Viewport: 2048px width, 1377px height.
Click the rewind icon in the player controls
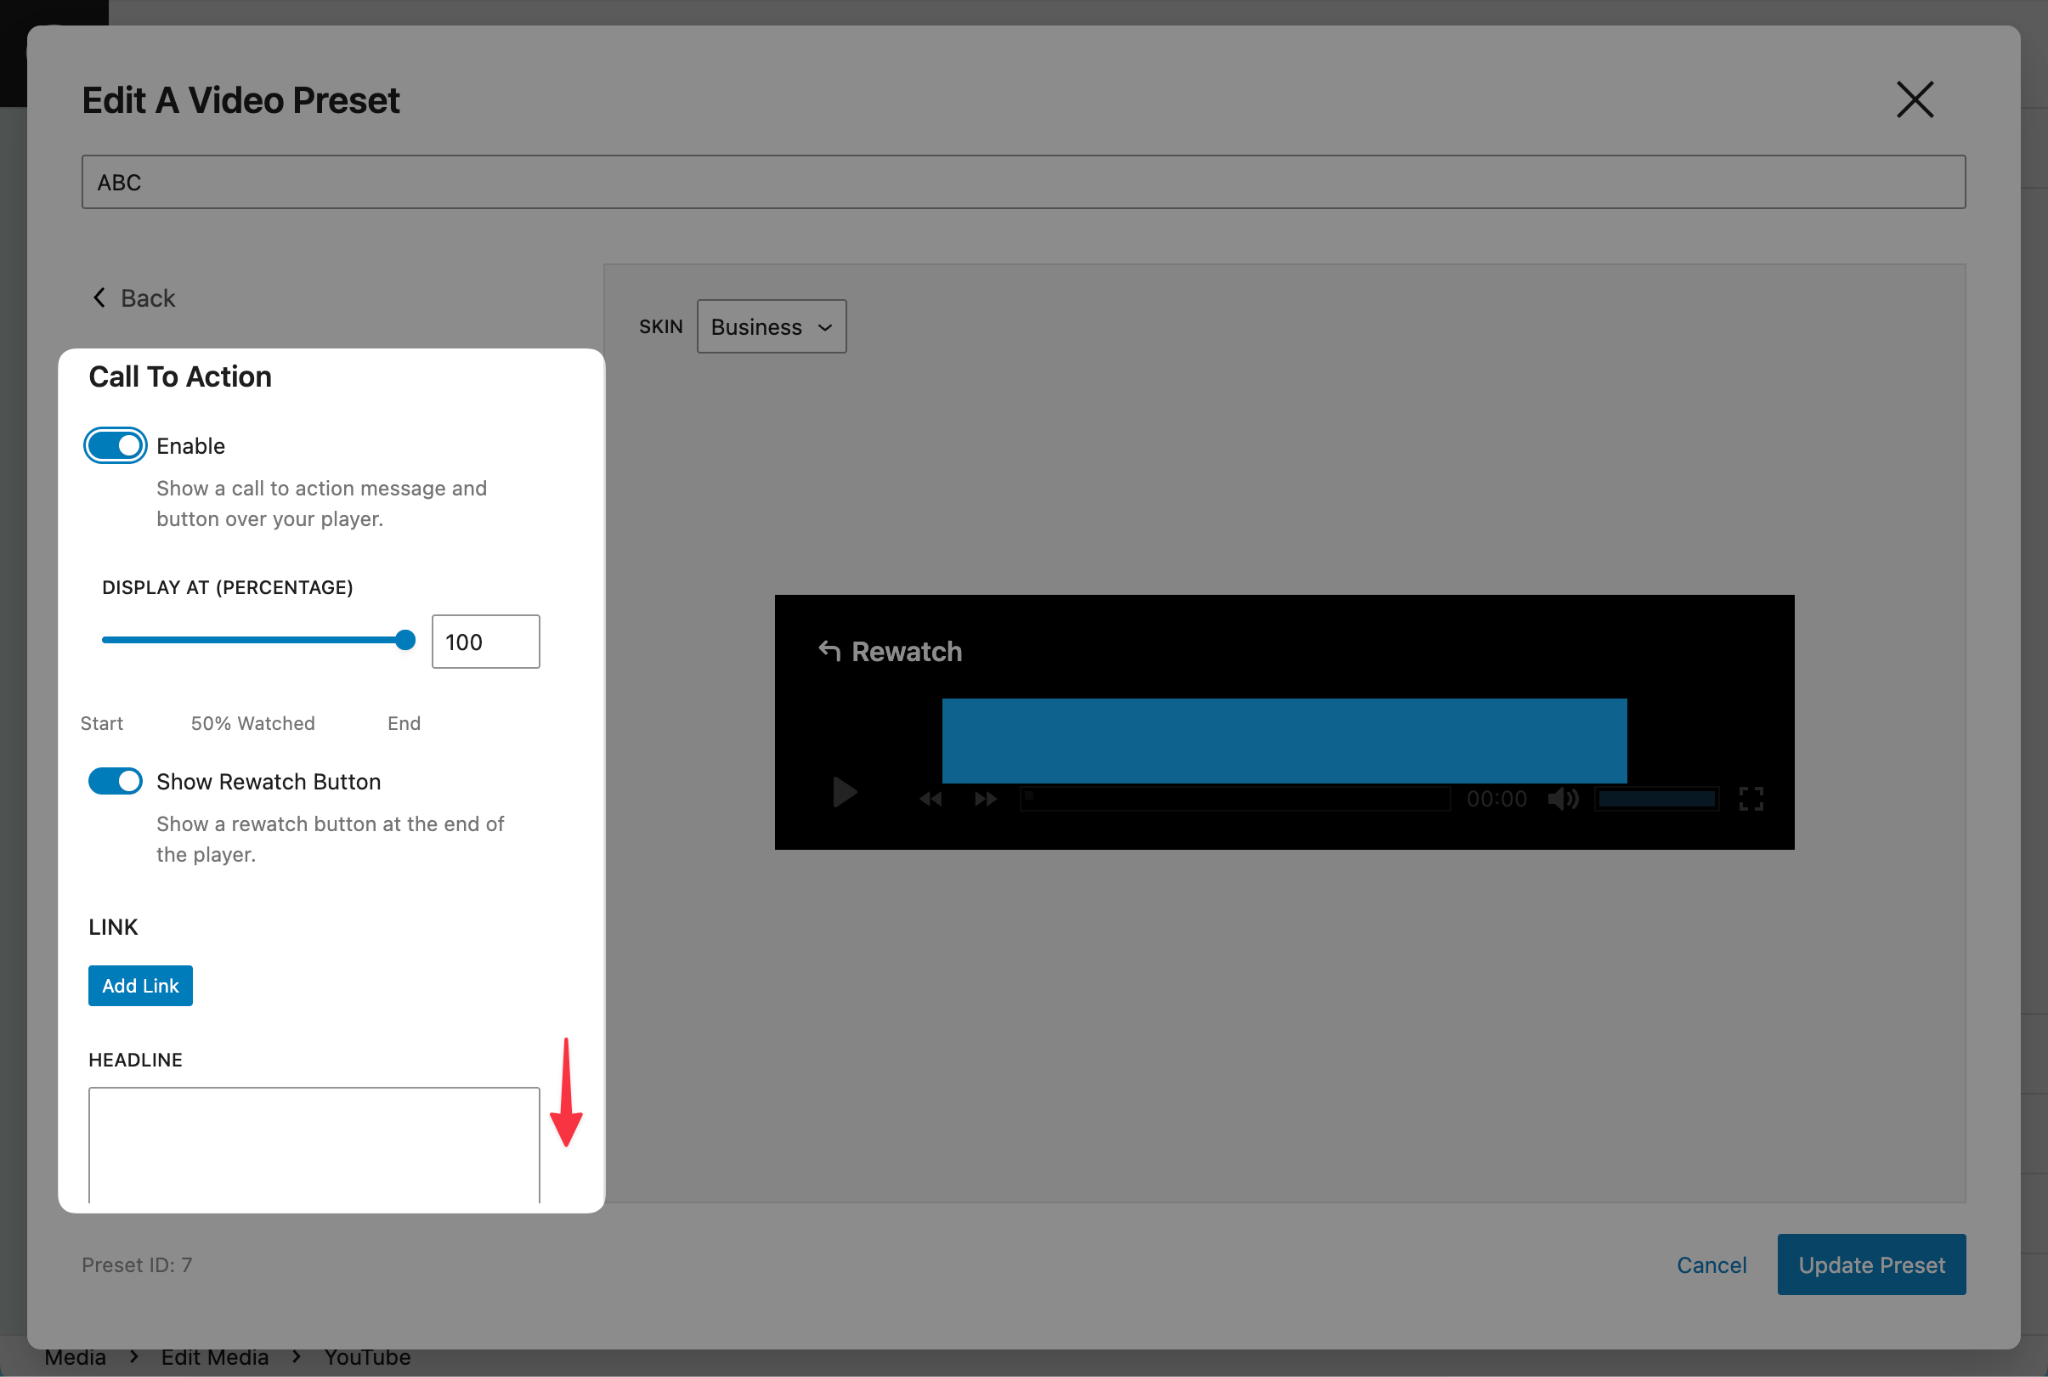point(929,797)
